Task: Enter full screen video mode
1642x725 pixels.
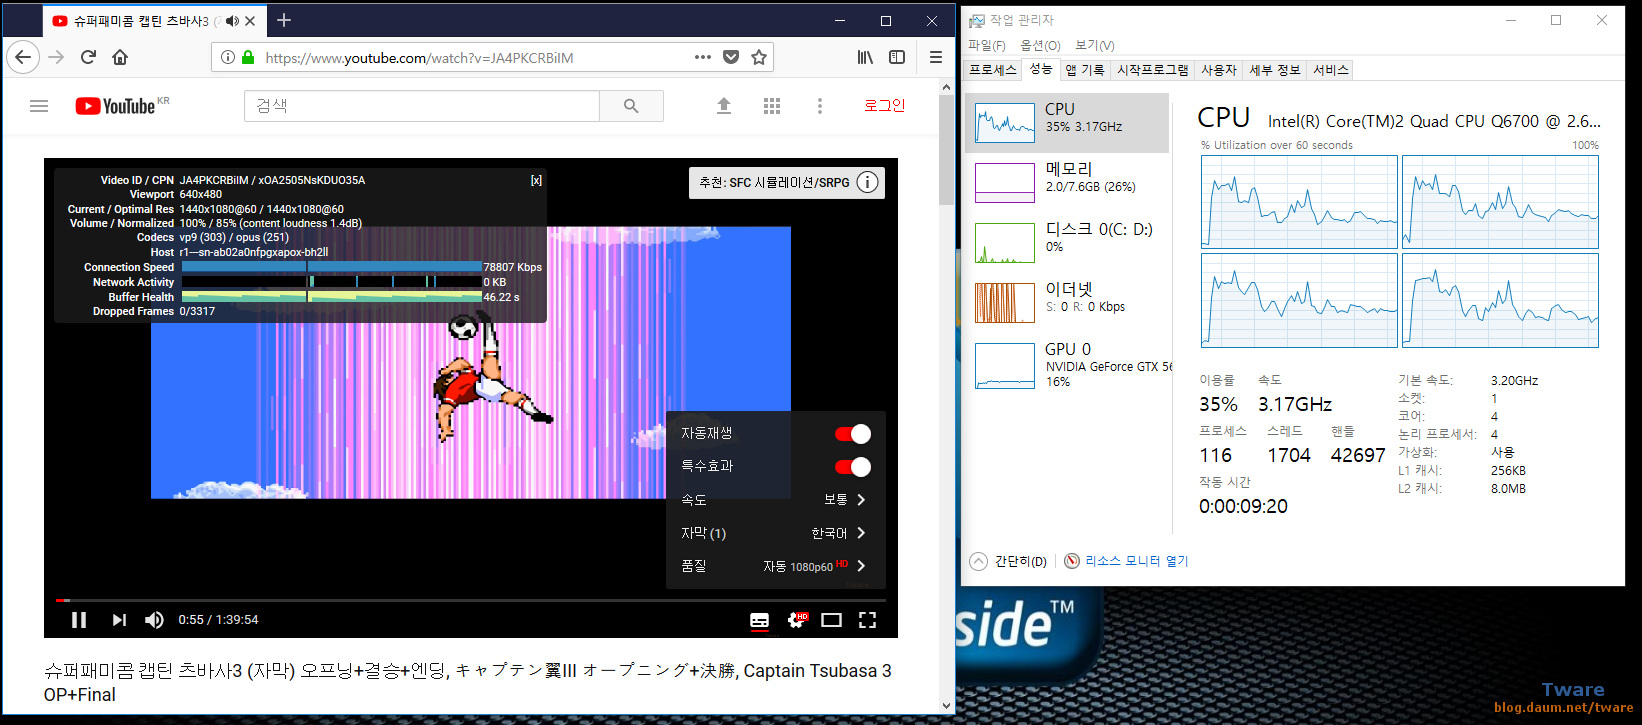Action: point(867,620)
